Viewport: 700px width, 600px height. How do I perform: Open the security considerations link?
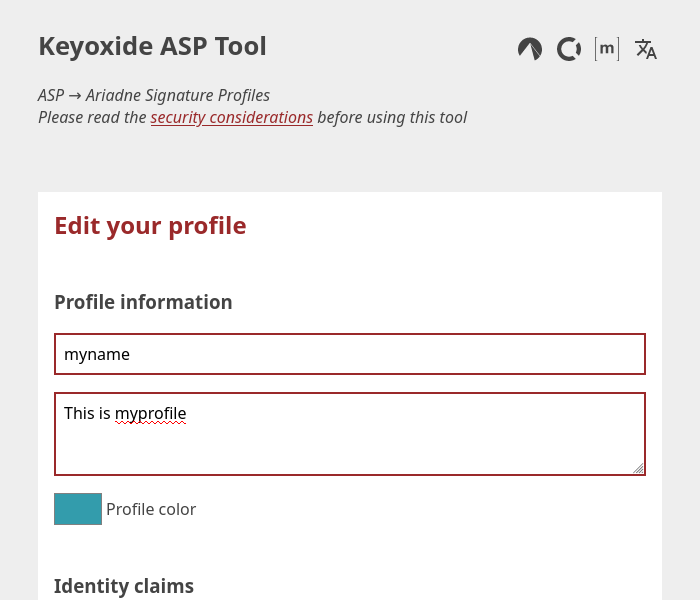tap(232, 118)
